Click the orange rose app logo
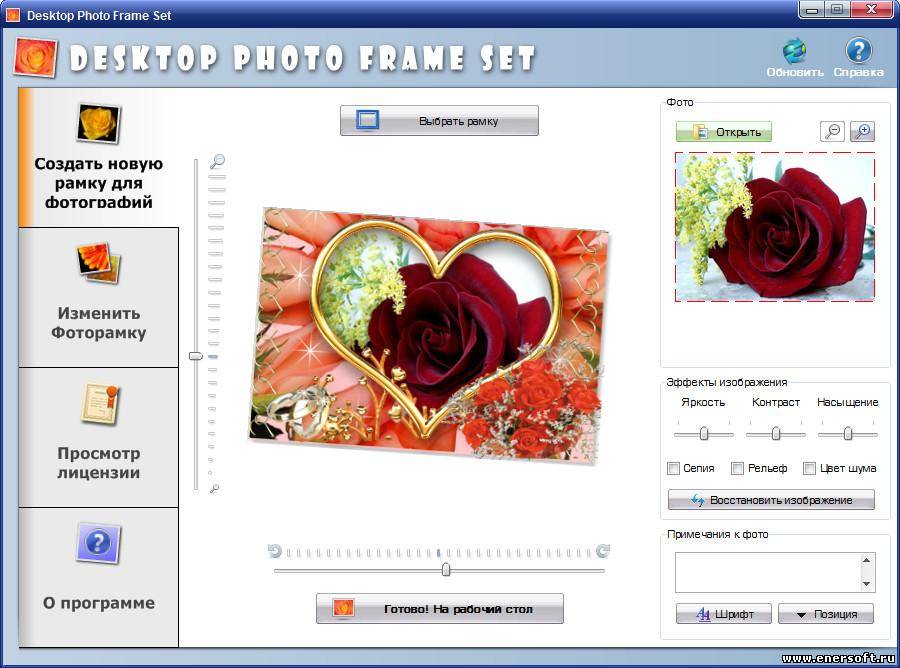This screenshot has width=900, height=668. (36, 57)
